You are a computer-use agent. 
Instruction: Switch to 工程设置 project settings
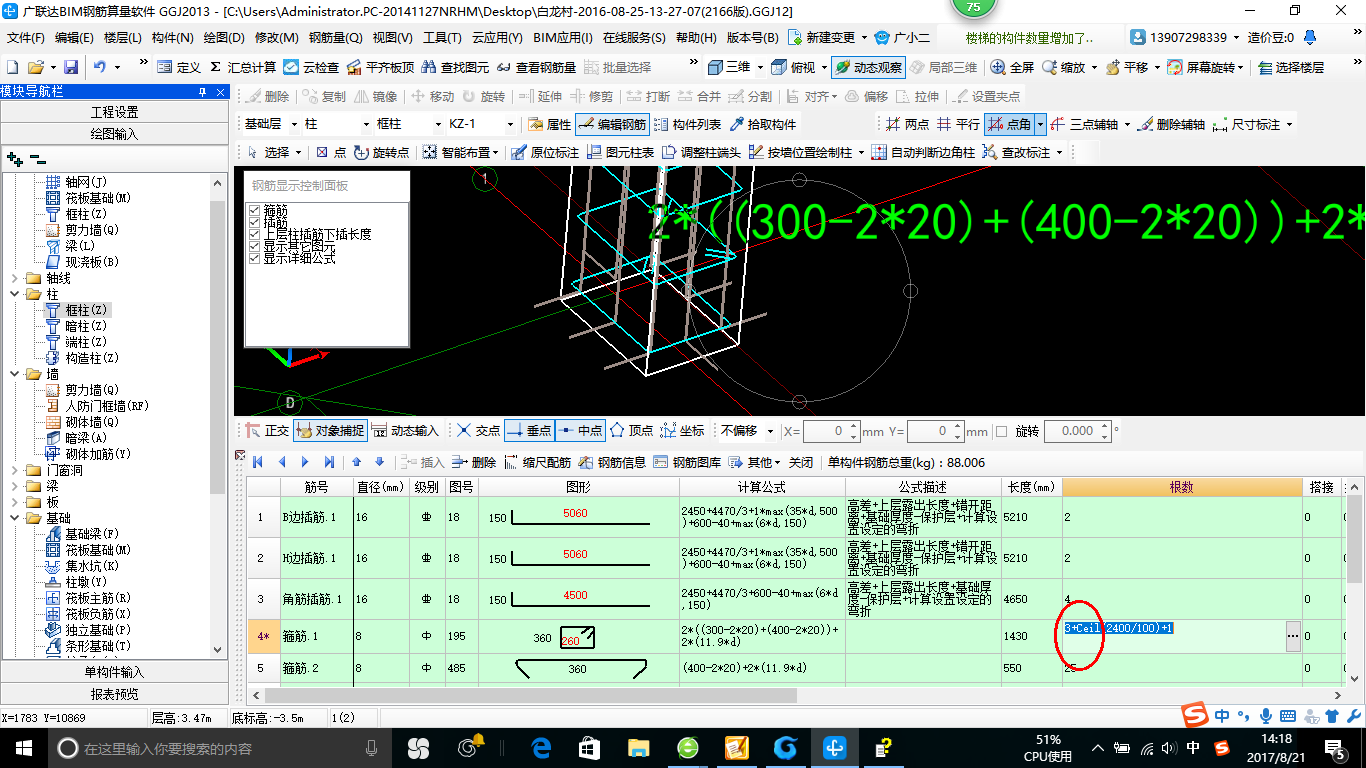coord(114,112)
